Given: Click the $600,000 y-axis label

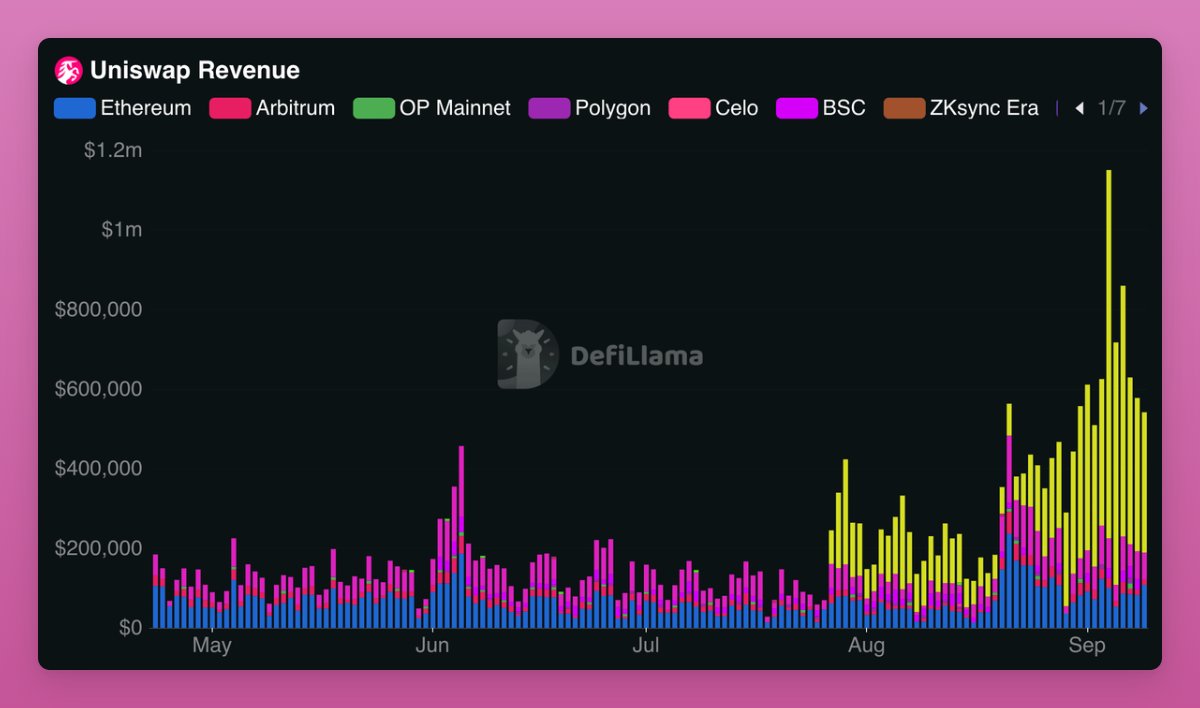Looking at the screenshot, I should tap(99, 389).
